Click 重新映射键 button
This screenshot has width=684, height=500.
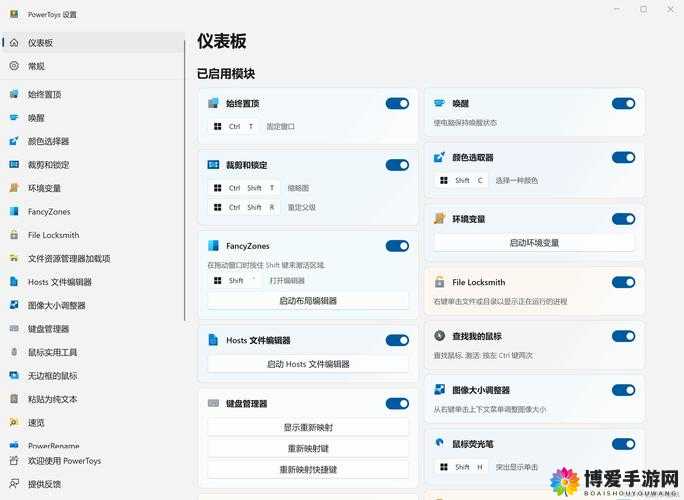pyautogui.click(x=308, y=449)
